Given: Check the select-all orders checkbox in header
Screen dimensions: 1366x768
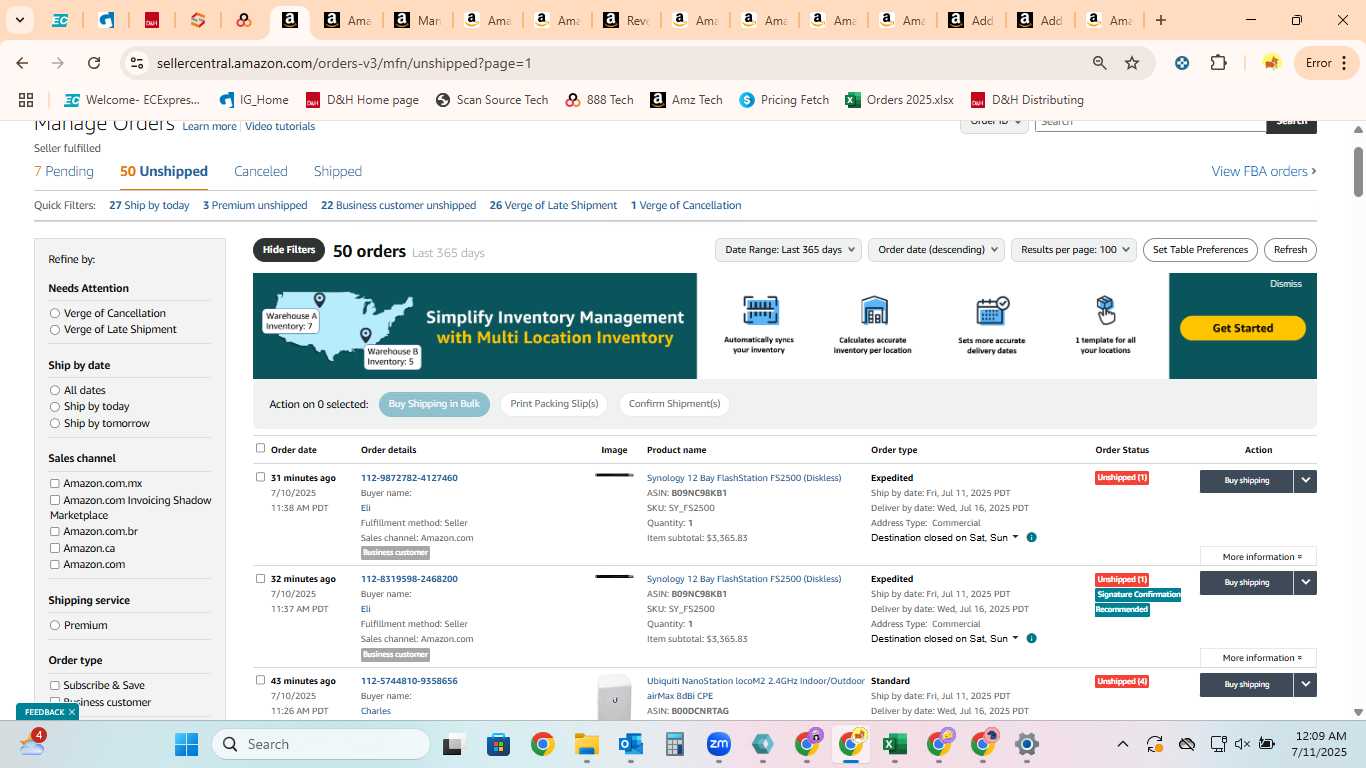Looking at the screenshot, I should [x=261, y=448].
